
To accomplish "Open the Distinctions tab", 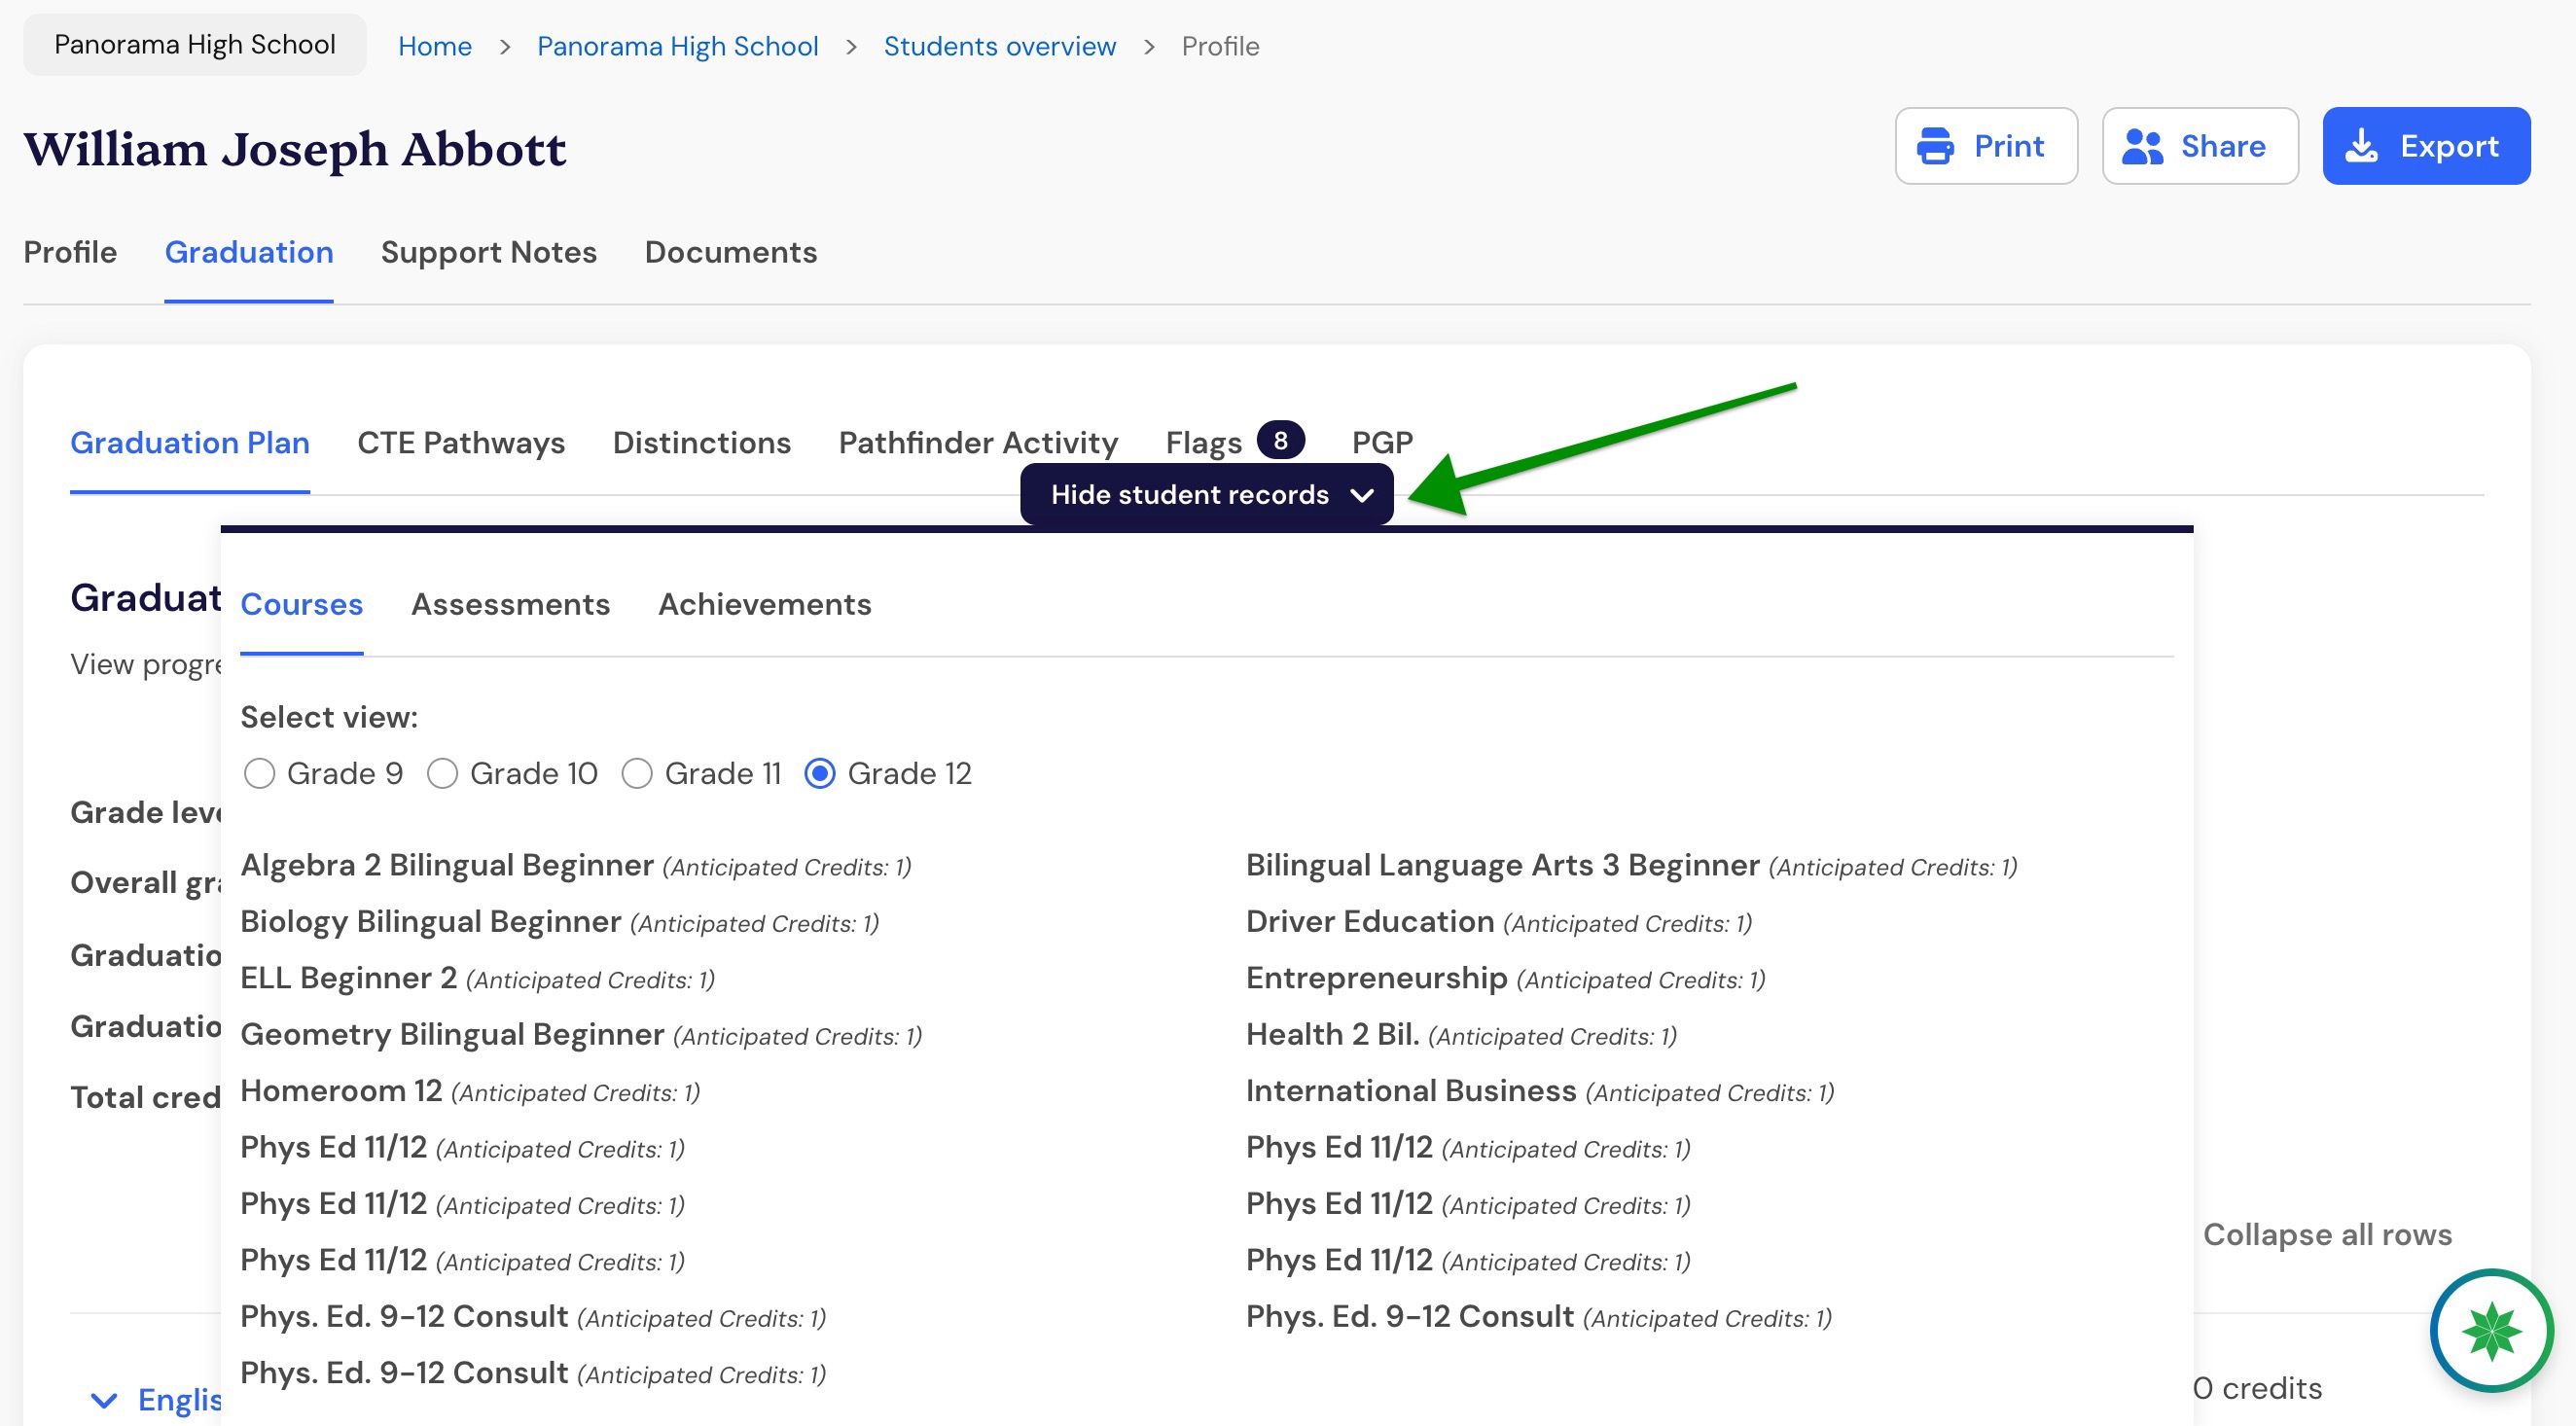I will pos(702,442).
